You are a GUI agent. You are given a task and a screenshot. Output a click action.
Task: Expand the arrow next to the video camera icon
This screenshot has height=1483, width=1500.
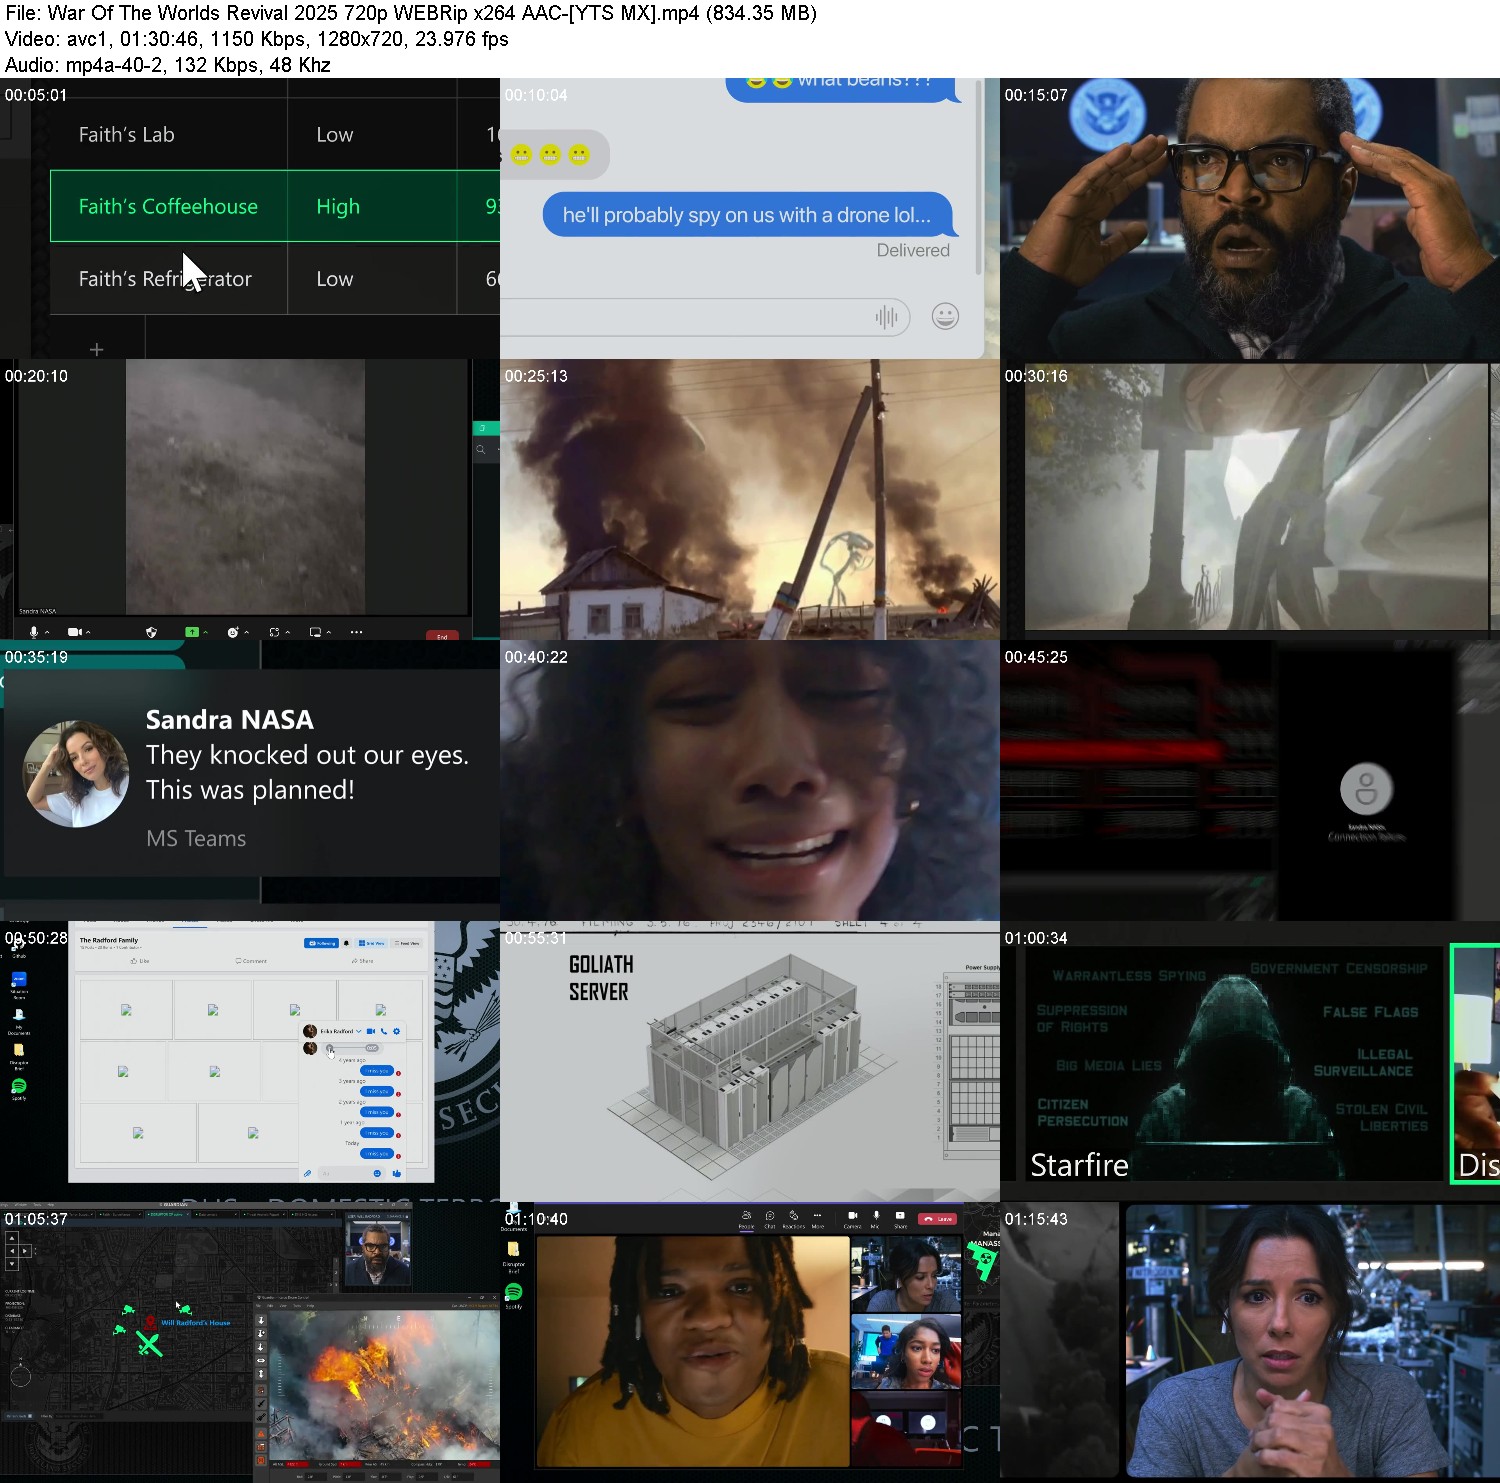coord(88,632)
